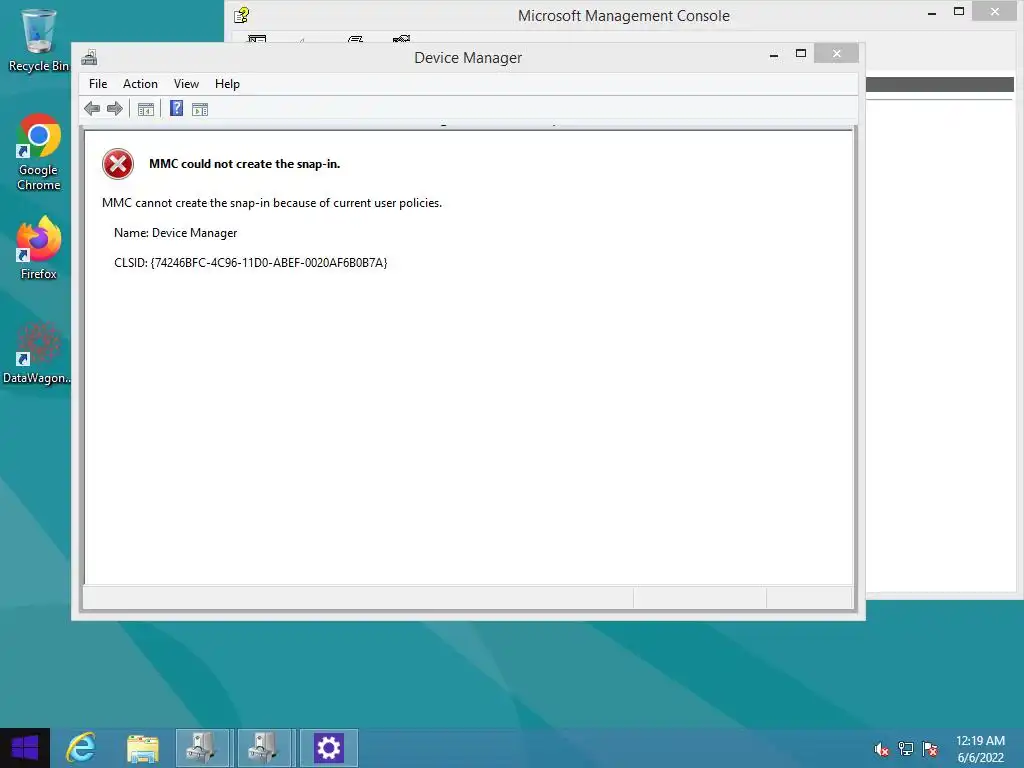
Task: Click the blue Help toolbar icon
Action: 176,108
